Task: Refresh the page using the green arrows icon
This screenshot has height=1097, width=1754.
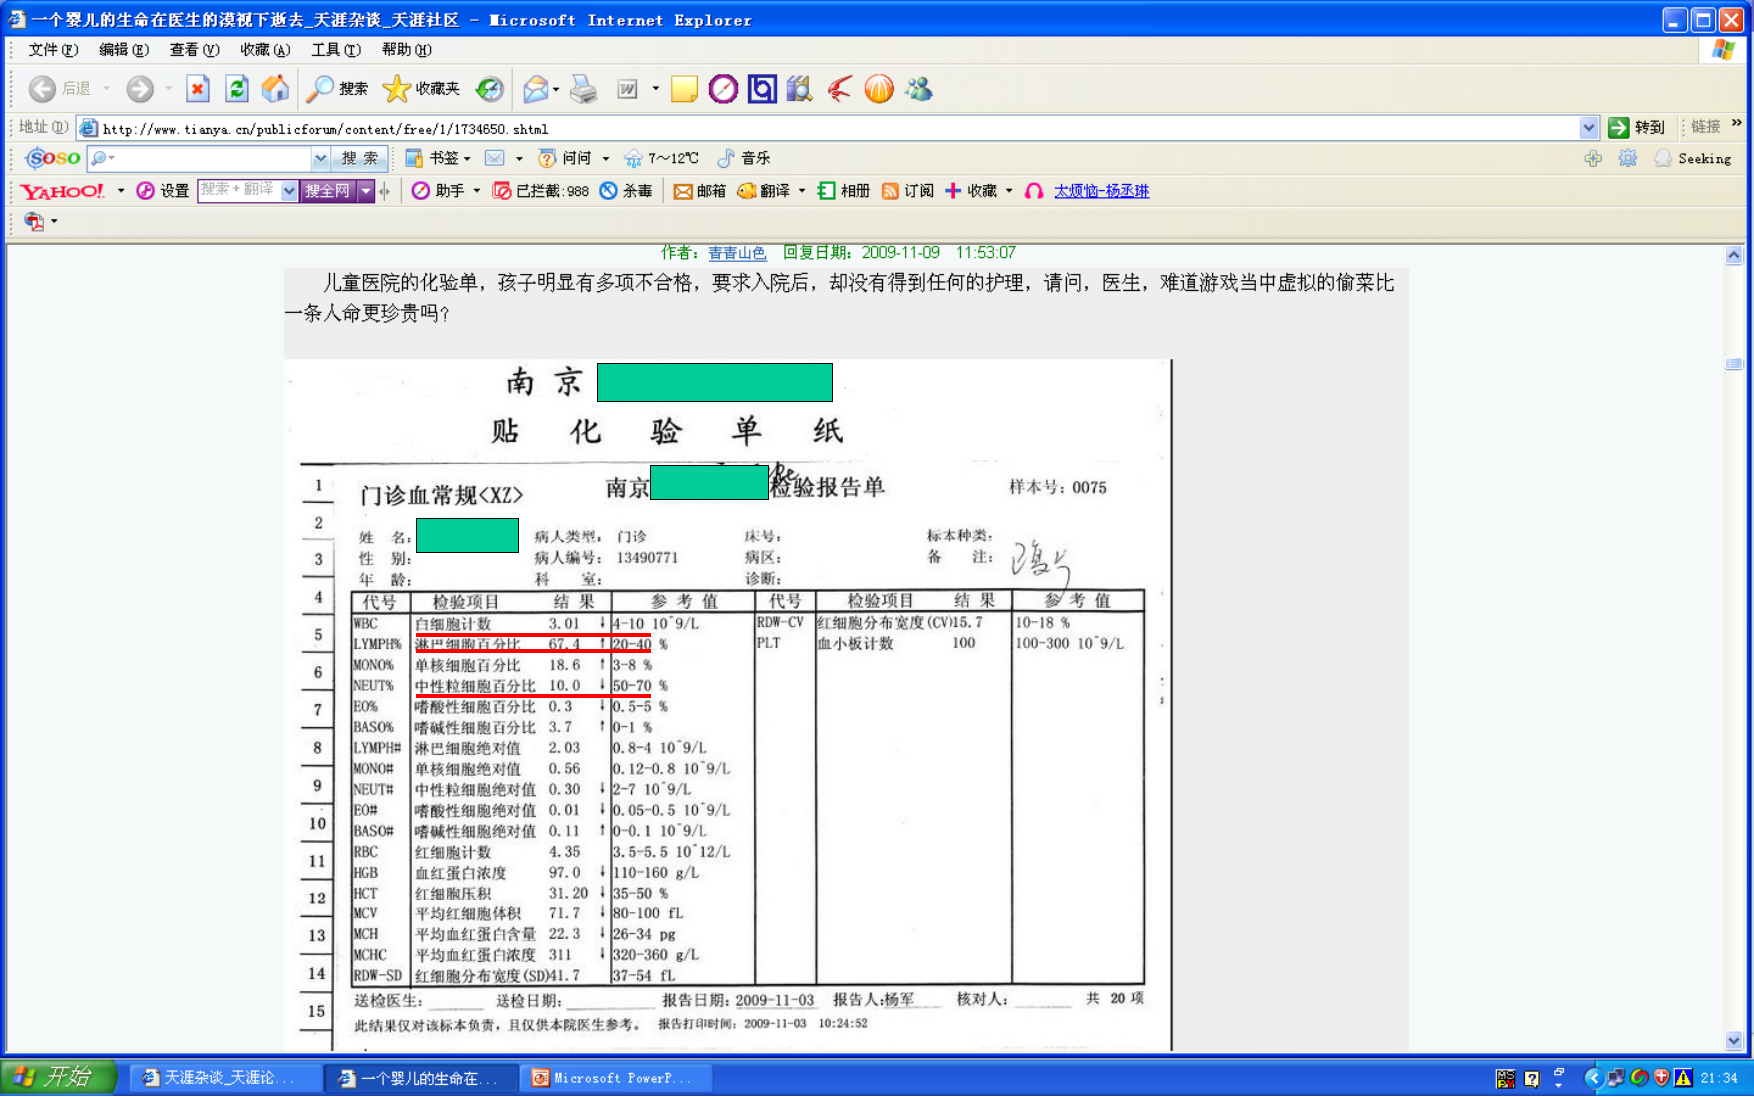Action: [237, 89]
